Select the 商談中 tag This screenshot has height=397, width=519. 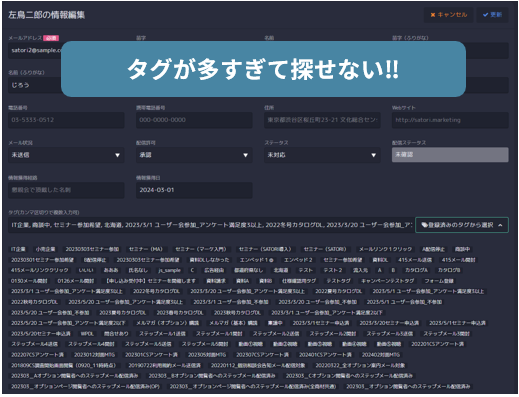click(x=462, y=249)
